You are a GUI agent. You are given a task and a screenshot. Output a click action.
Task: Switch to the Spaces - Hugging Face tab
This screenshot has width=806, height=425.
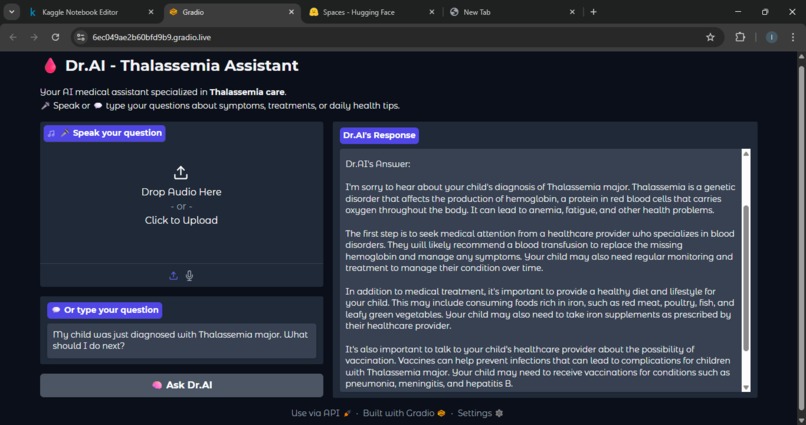373,12
